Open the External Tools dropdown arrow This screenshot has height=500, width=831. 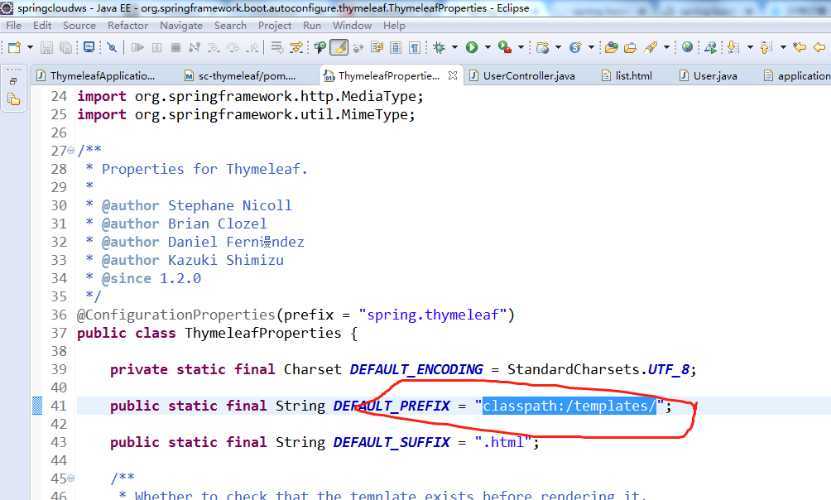click(521, 47)
